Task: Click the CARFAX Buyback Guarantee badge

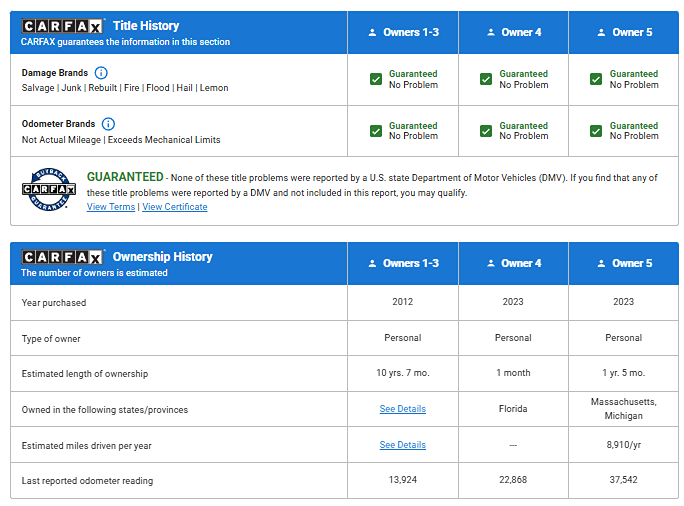Action: click(x=49, y=189)
